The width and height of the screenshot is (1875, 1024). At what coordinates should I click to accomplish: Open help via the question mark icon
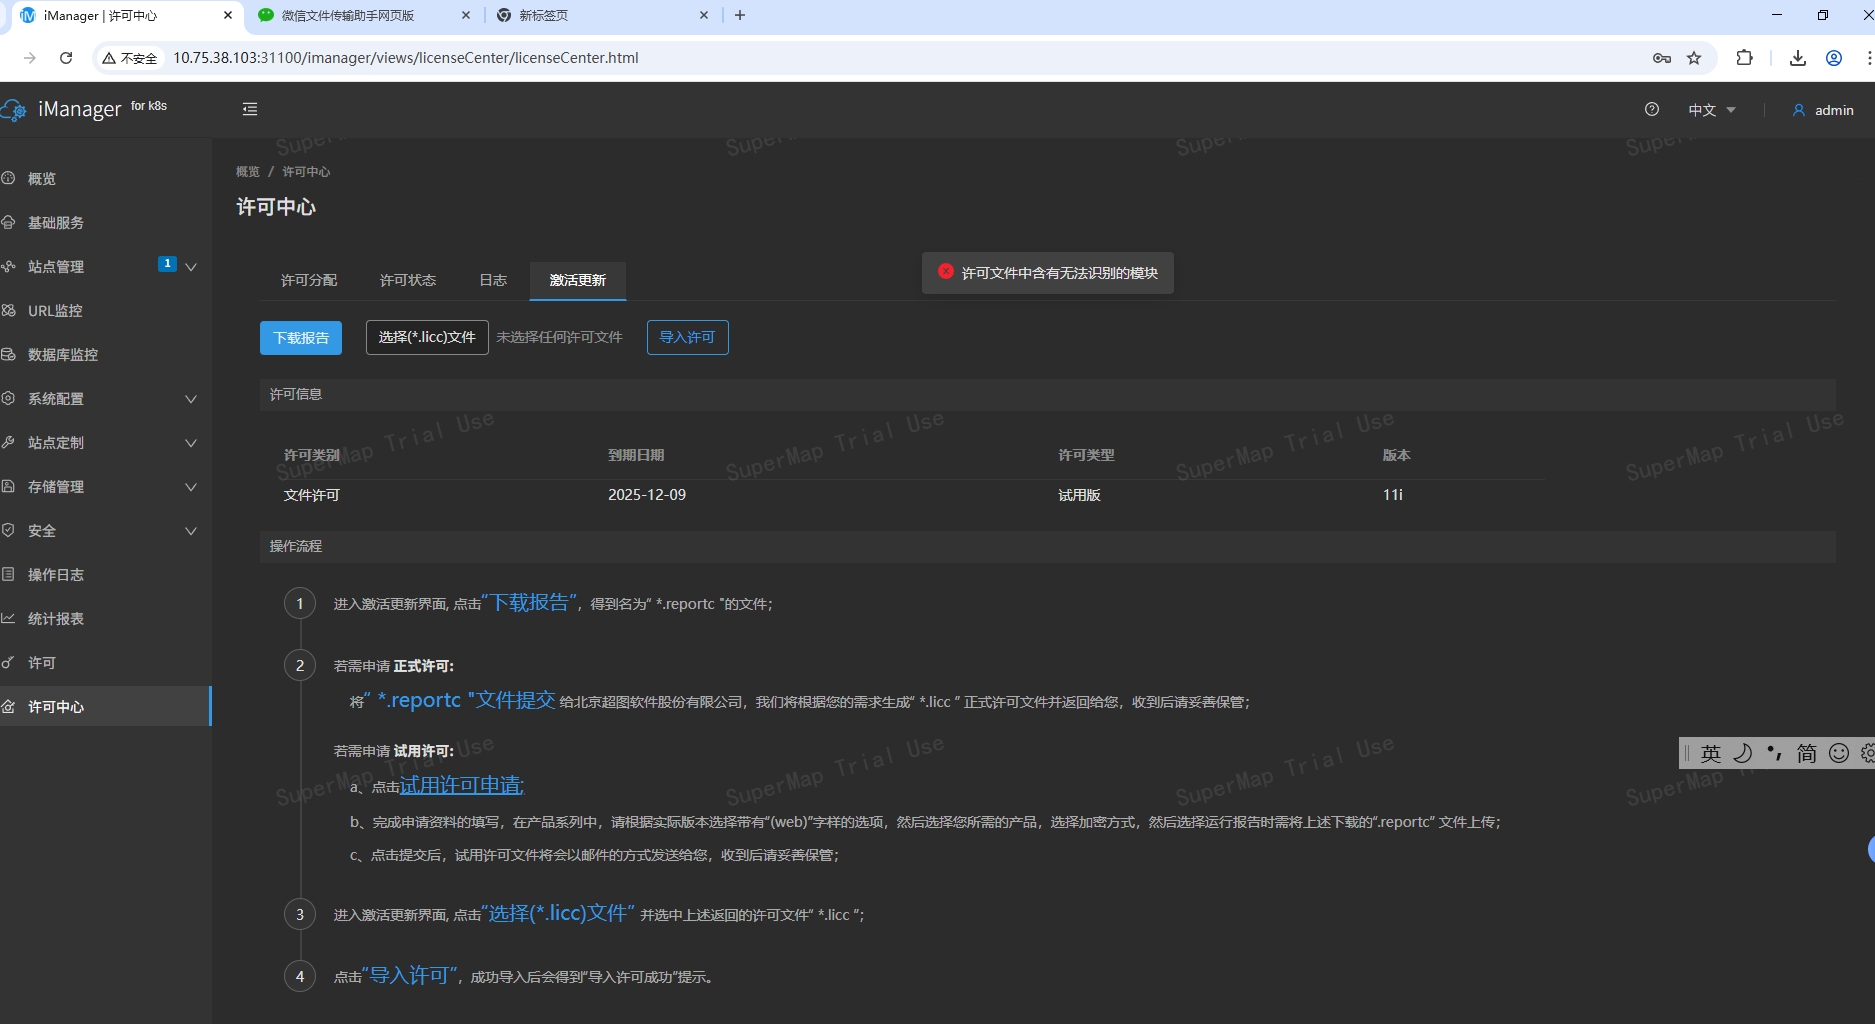tap(1652, 109)
